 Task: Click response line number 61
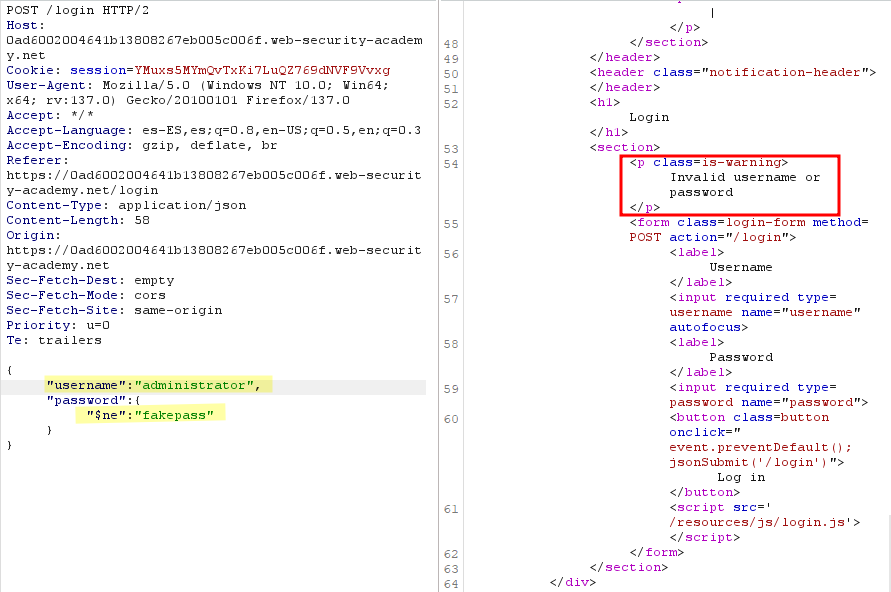pos(451,509)
